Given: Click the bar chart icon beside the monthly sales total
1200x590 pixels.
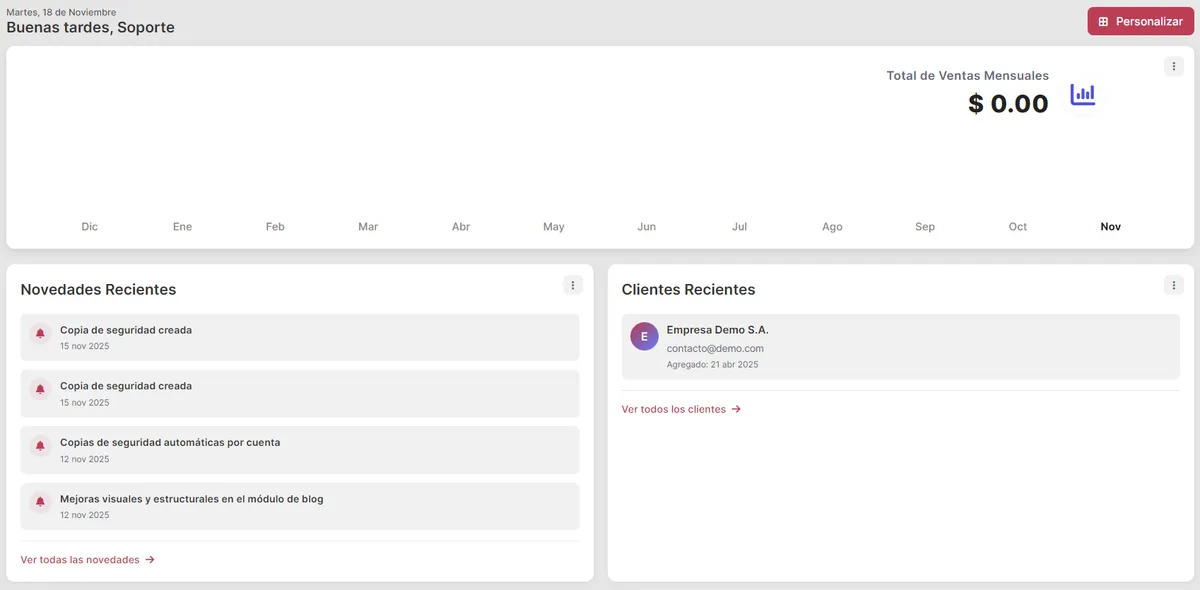Looking at the screenshot, I should click(1083, 93).
